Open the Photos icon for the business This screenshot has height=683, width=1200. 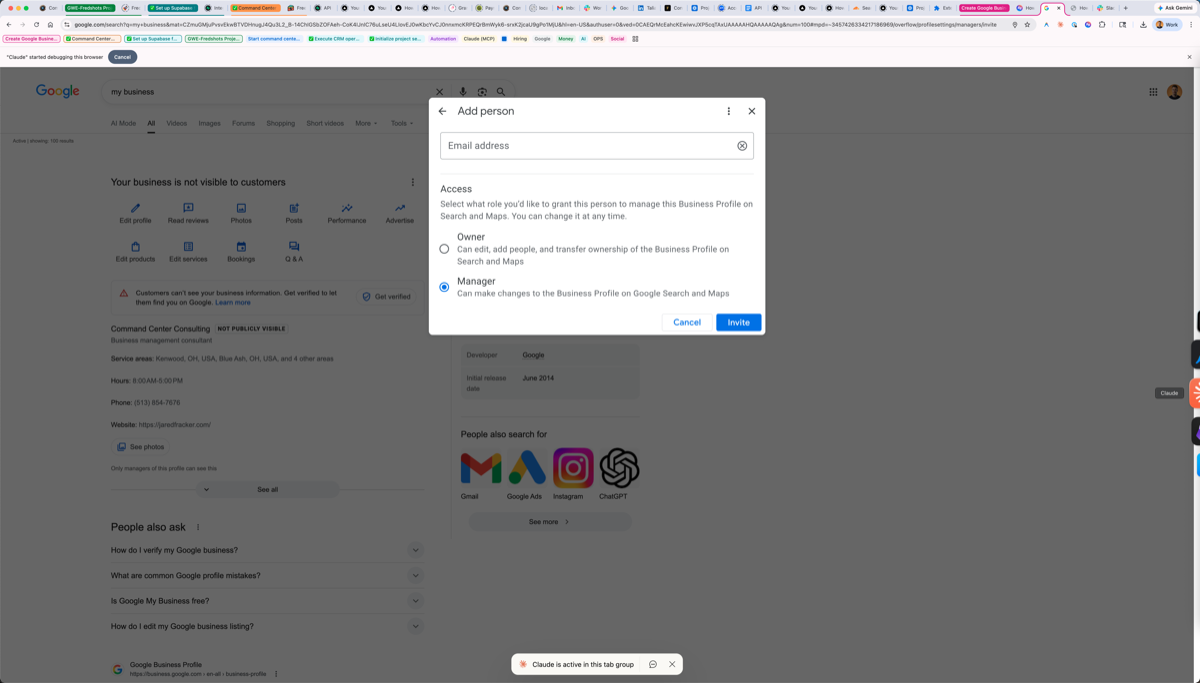point(241,208)
